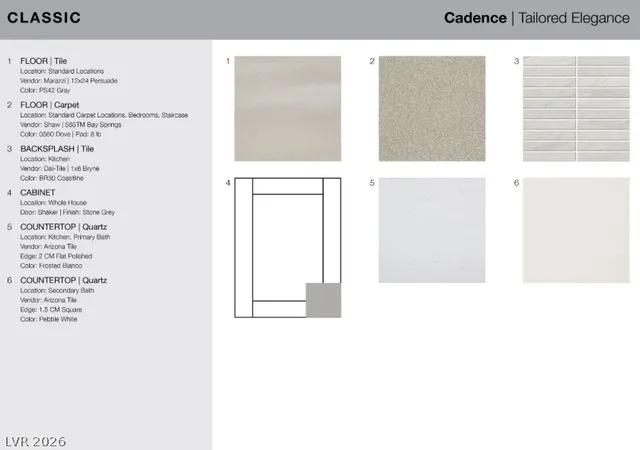640x450 pixels.
Task: Click 'Color: 0560 Dove | Pad: 8 lb' line
Action: [x=61, y=134]
